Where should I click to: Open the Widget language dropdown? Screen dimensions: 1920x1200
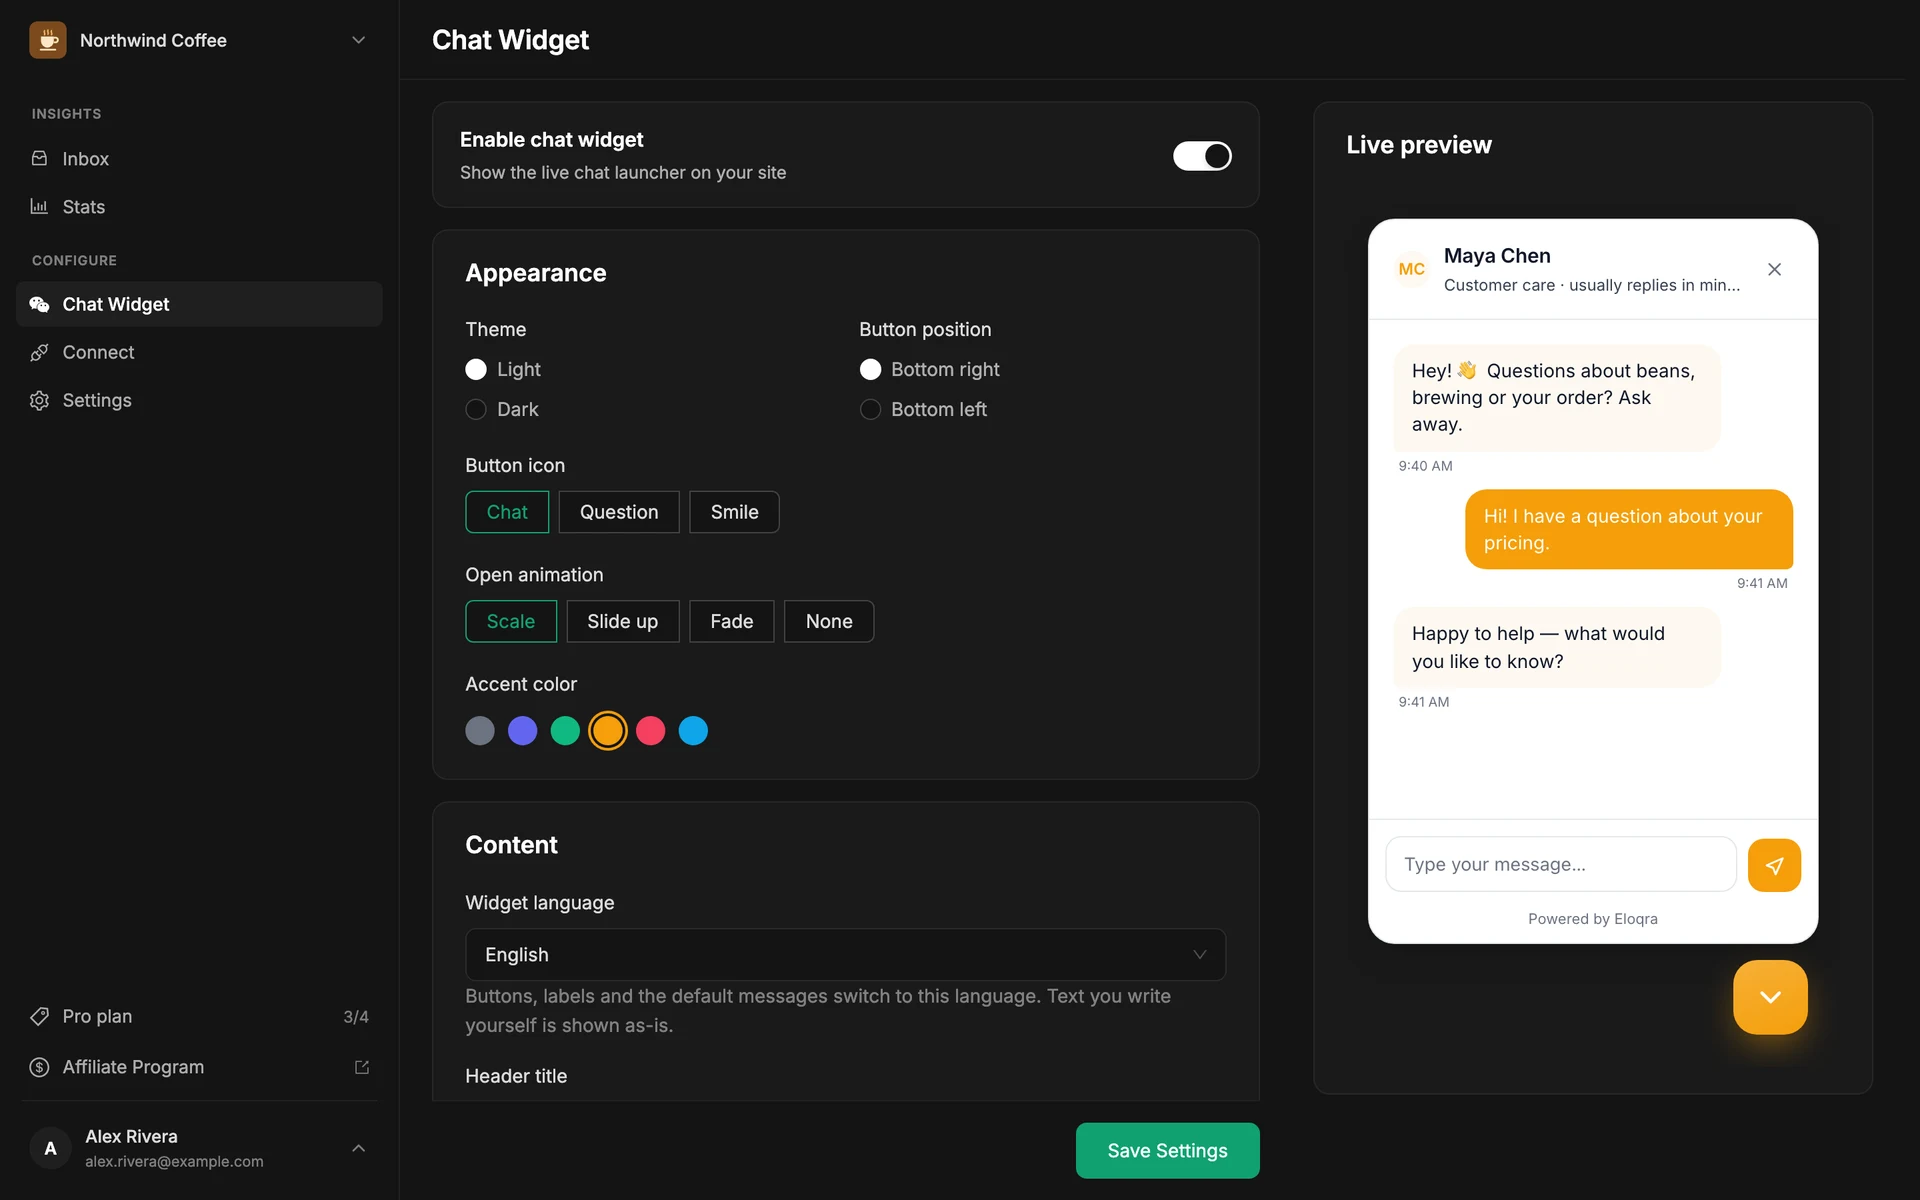845,955
